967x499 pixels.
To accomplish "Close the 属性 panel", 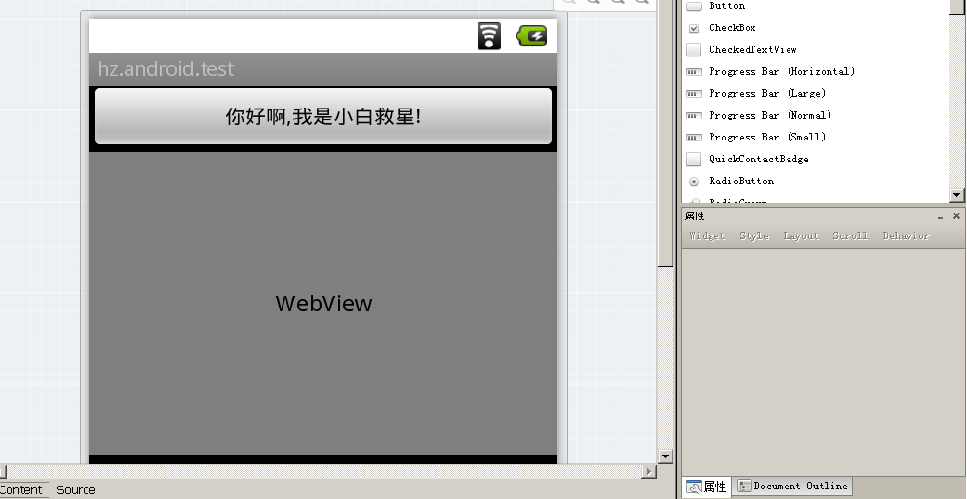I will (956, 216).
